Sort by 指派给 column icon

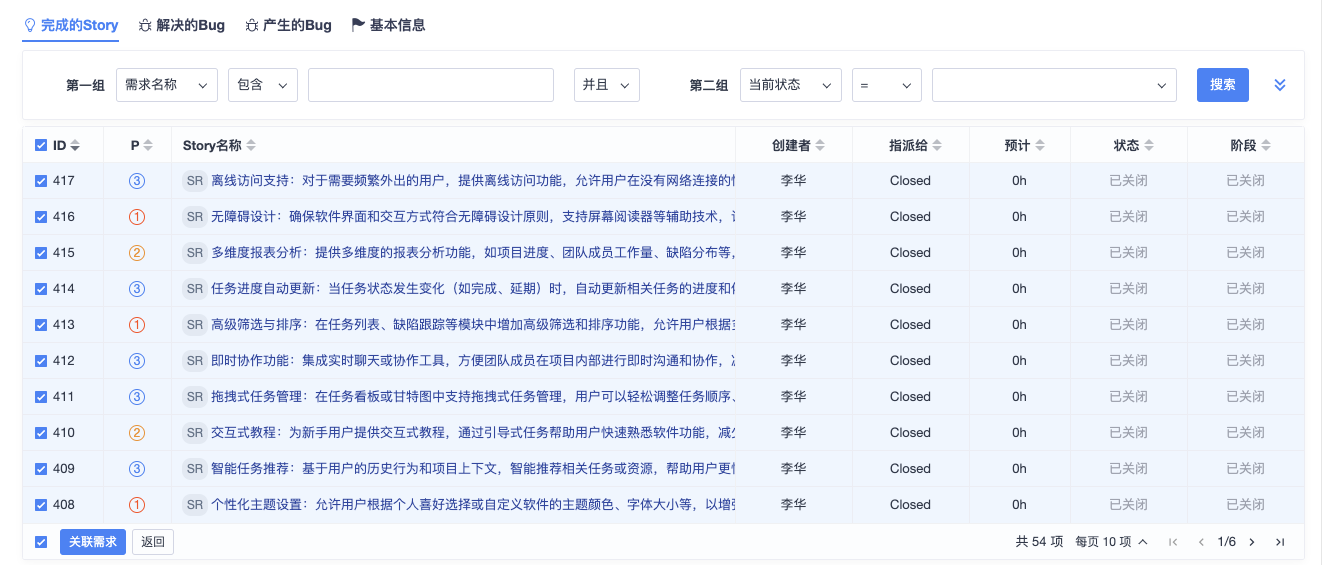pyautogui.click(x=937, y=146)
